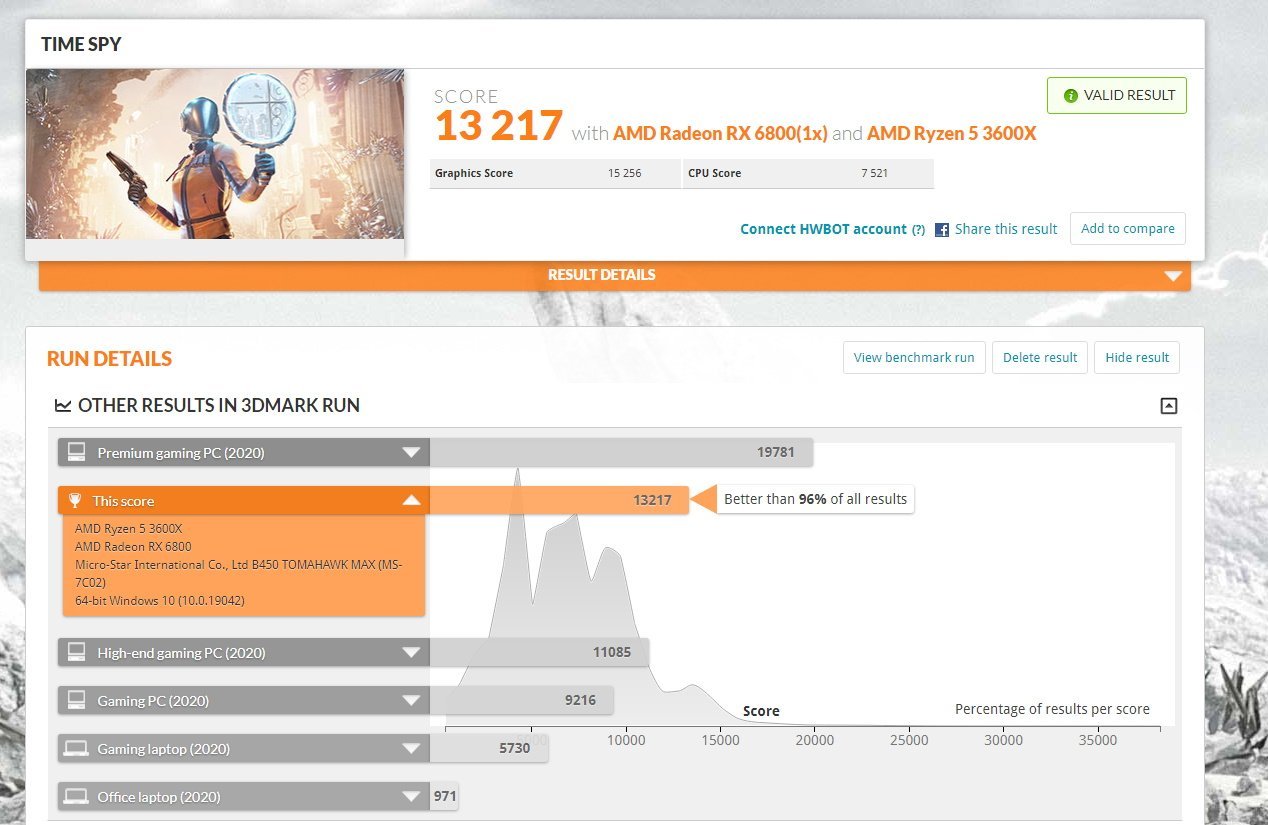Click Connect HWBOT account link
This screenshot has height=825, width=1268.
(x=823, y=229)
